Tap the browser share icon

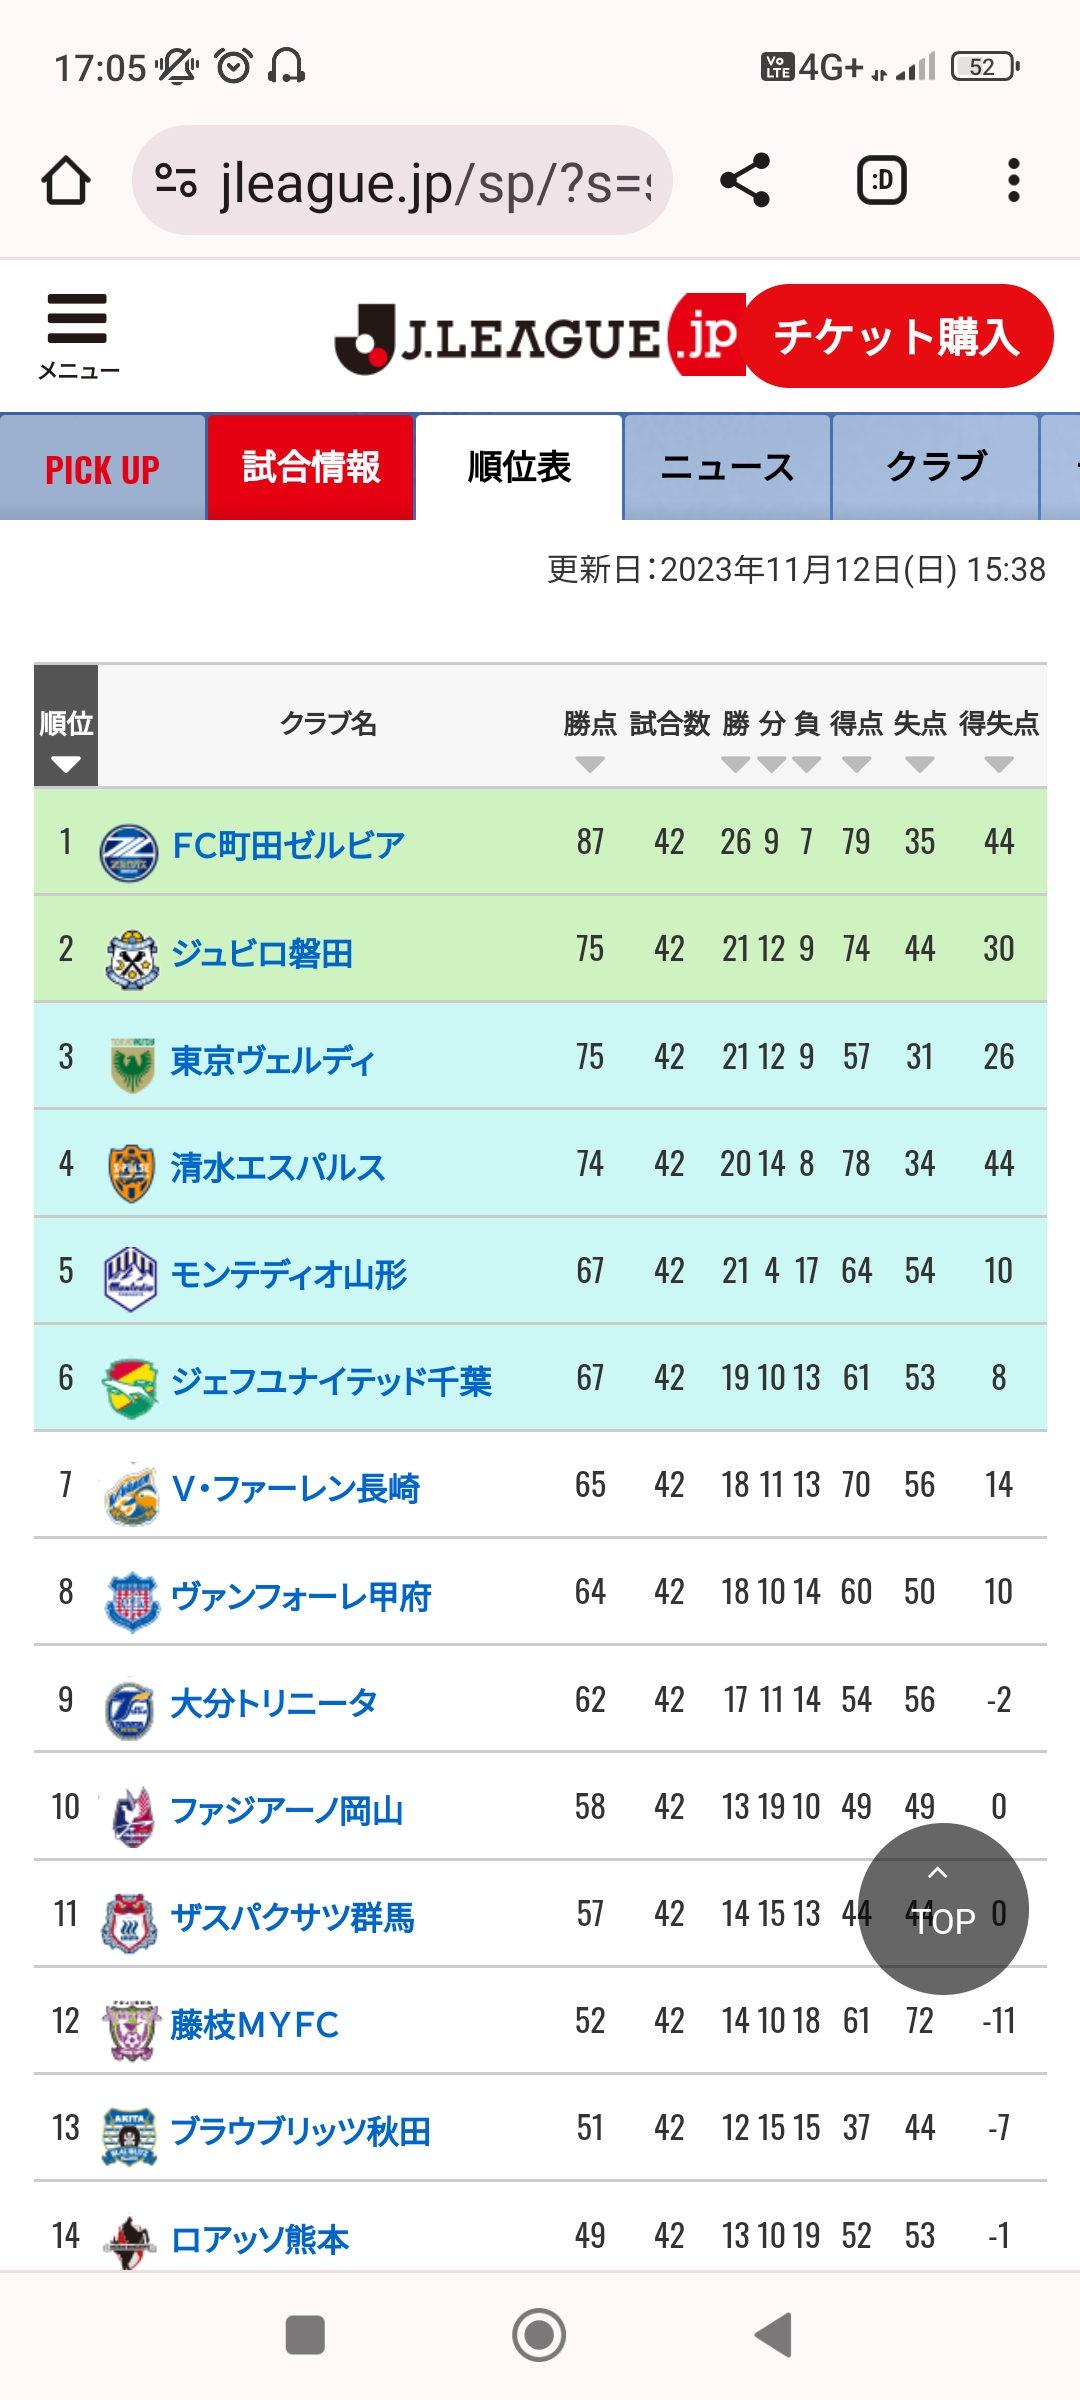[x=745, y=180]
